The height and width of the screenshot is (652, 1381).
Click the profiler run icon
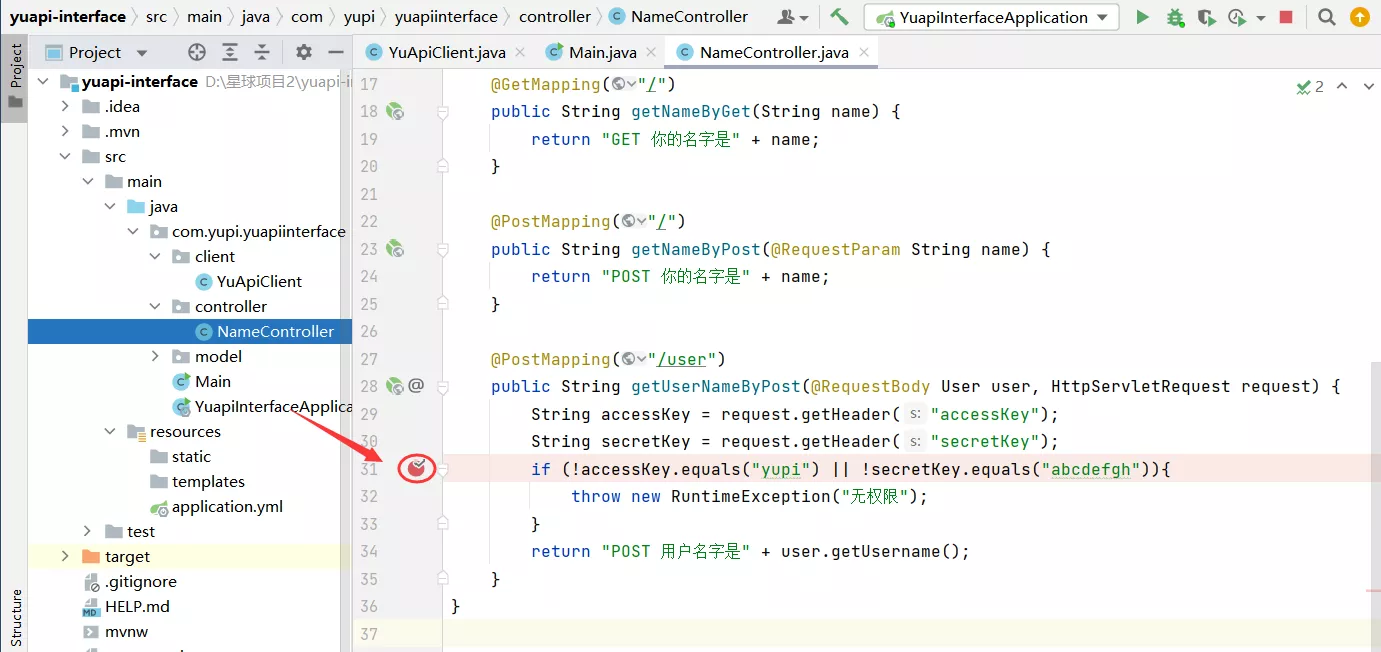click(x=1237, y=17)
